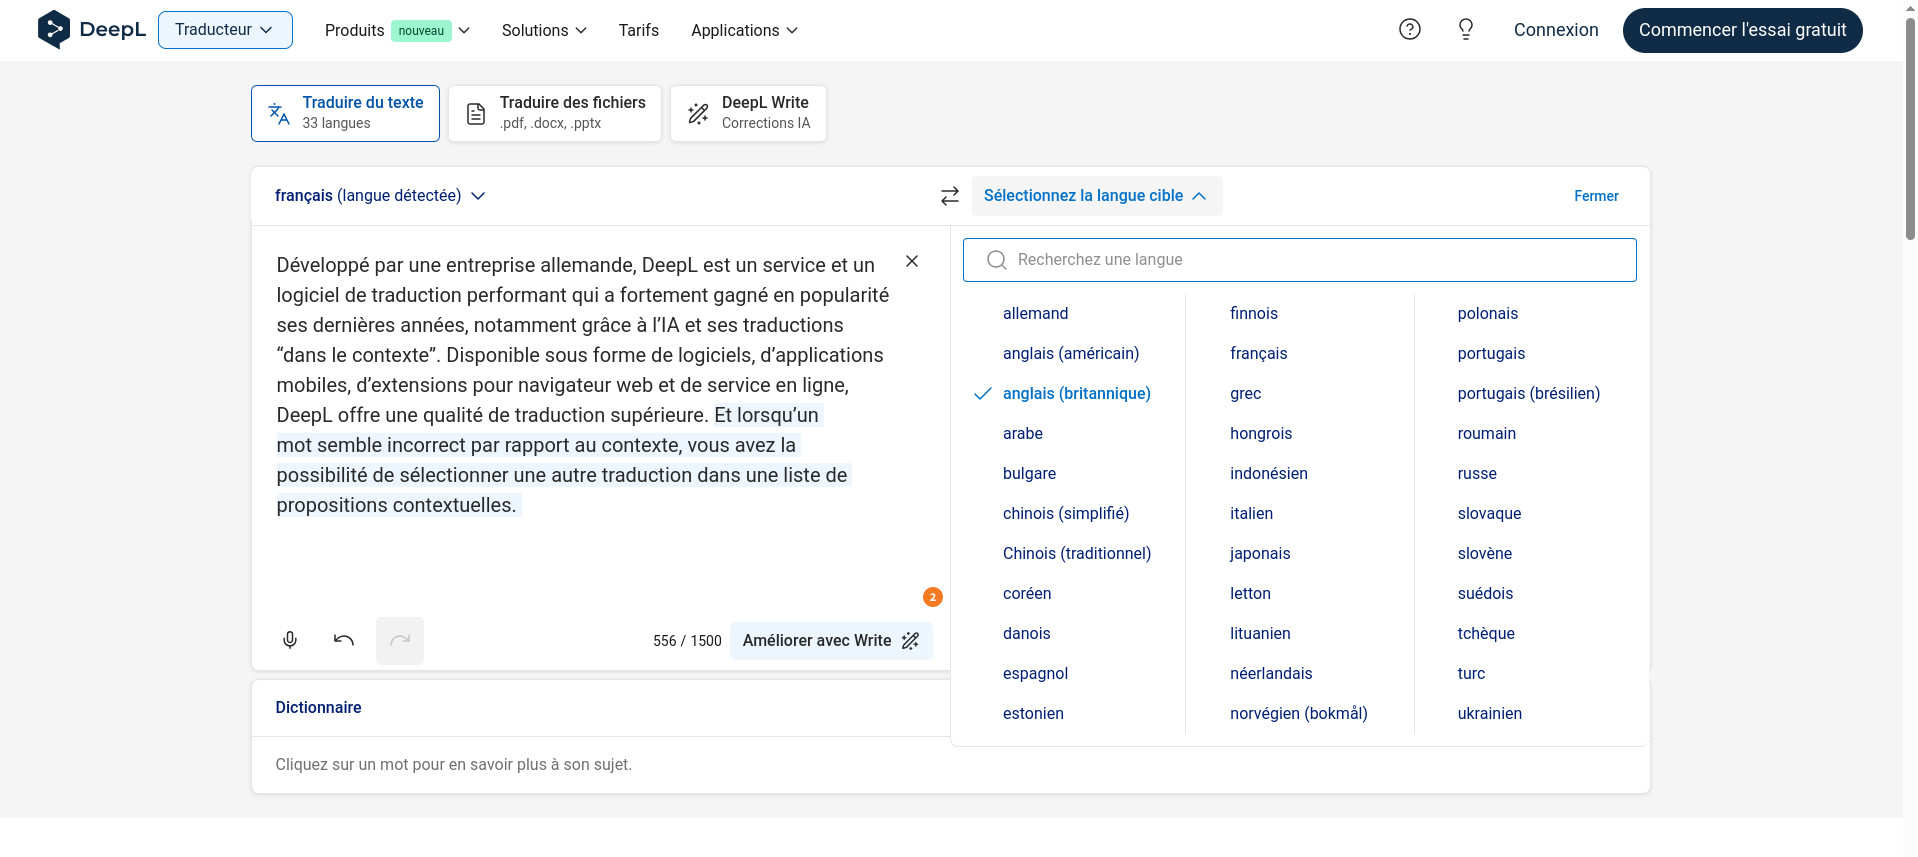Select turc language
Screen dimensions: 1918x857
[x=1471, y=673]
